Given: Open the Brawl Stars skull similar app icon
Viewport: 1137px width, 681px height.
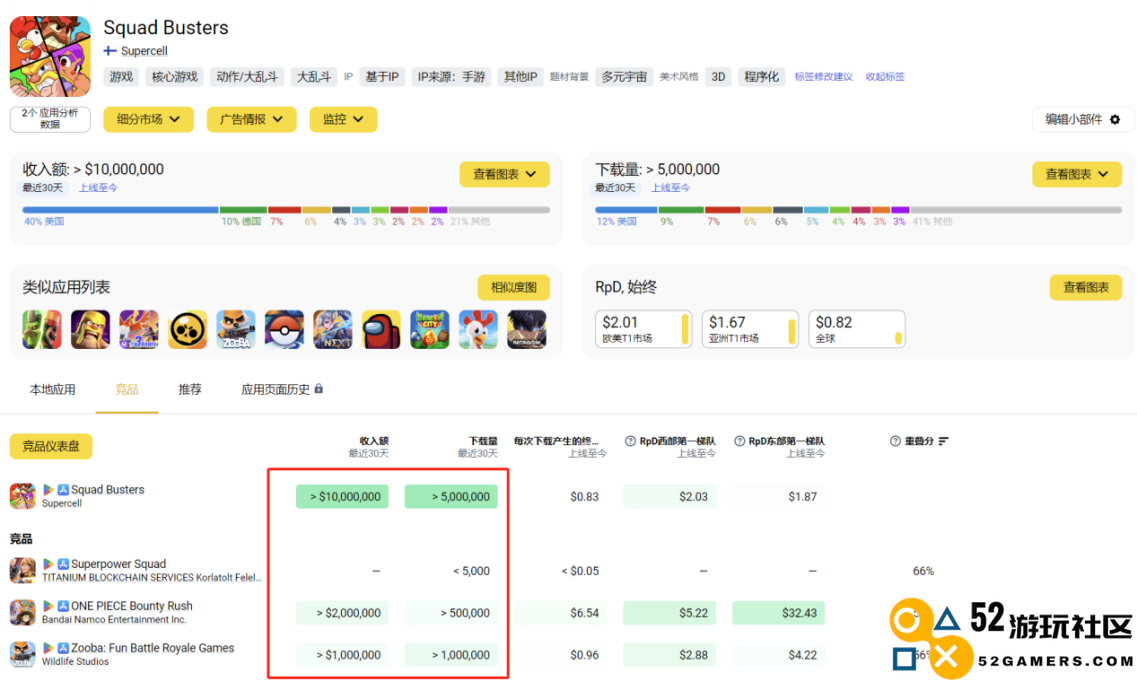Looking at the screenshot, I should [x=187, y=329].
